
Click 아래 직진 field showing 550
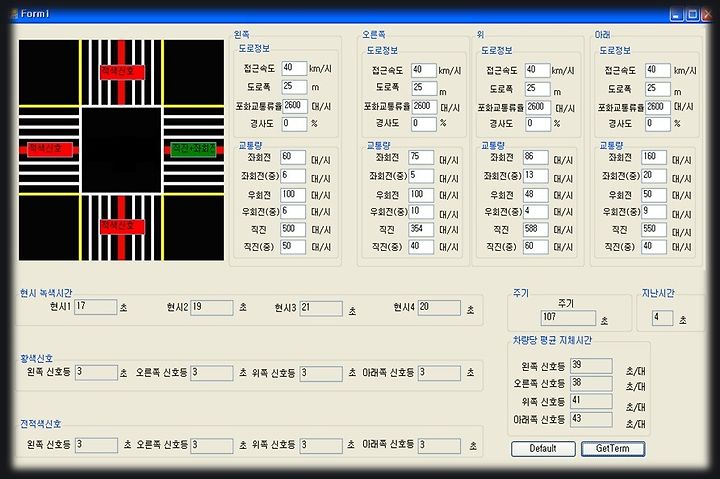[x=654, y=229]
